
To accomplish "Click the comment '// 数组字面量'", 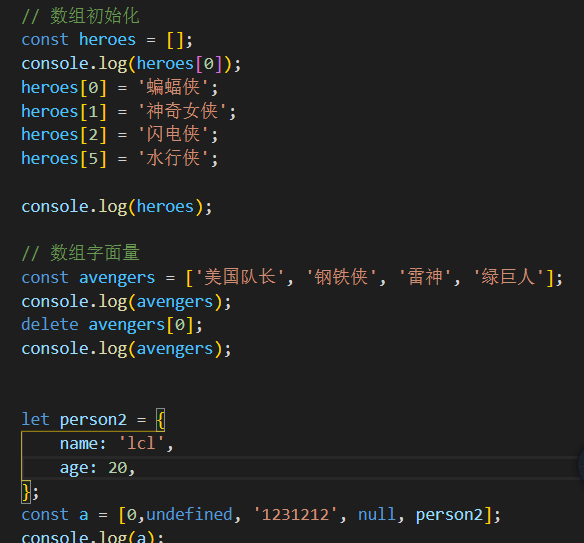I will pyautogui.click(x=80, y=253).
